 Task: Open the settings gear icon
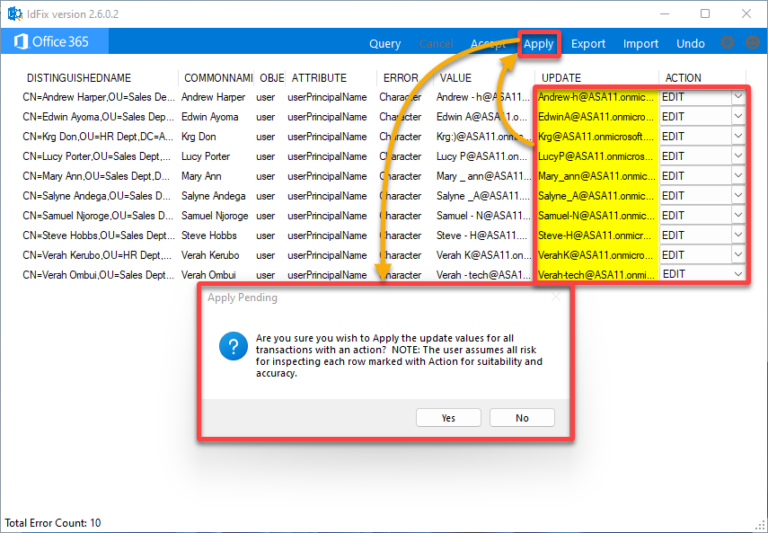[728, 43]
